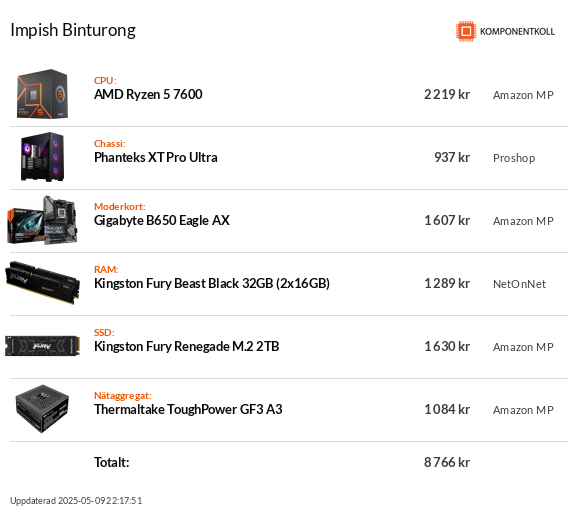Select the Phanteks XT Pro Ultra case image
577x514 pixels.
(43, 157)
